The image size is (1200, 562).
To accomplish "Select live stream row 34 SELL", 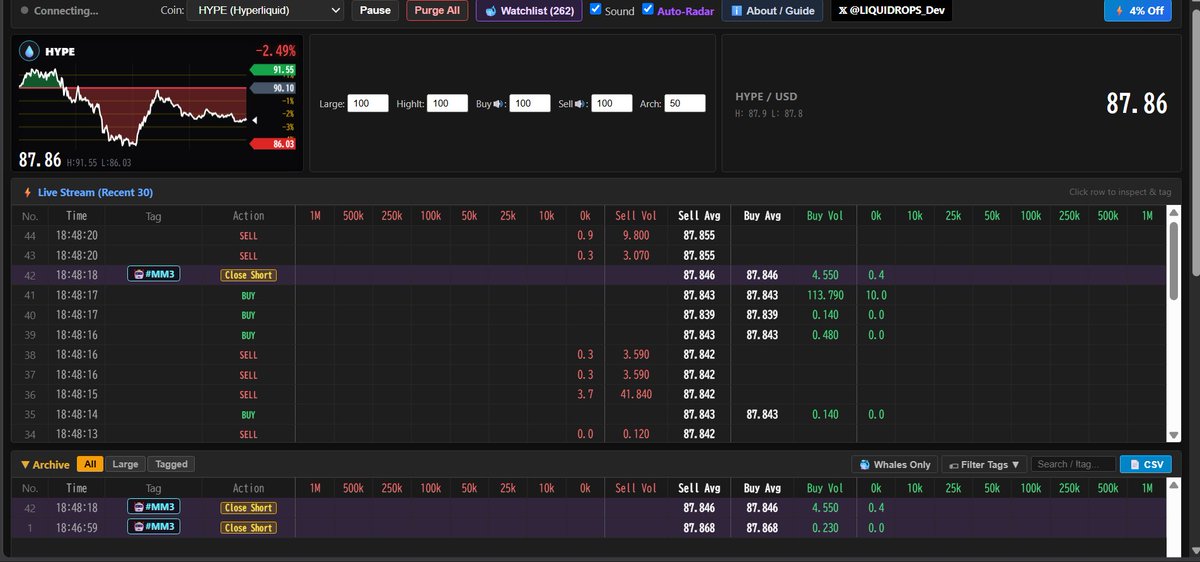I will (589, 434).
